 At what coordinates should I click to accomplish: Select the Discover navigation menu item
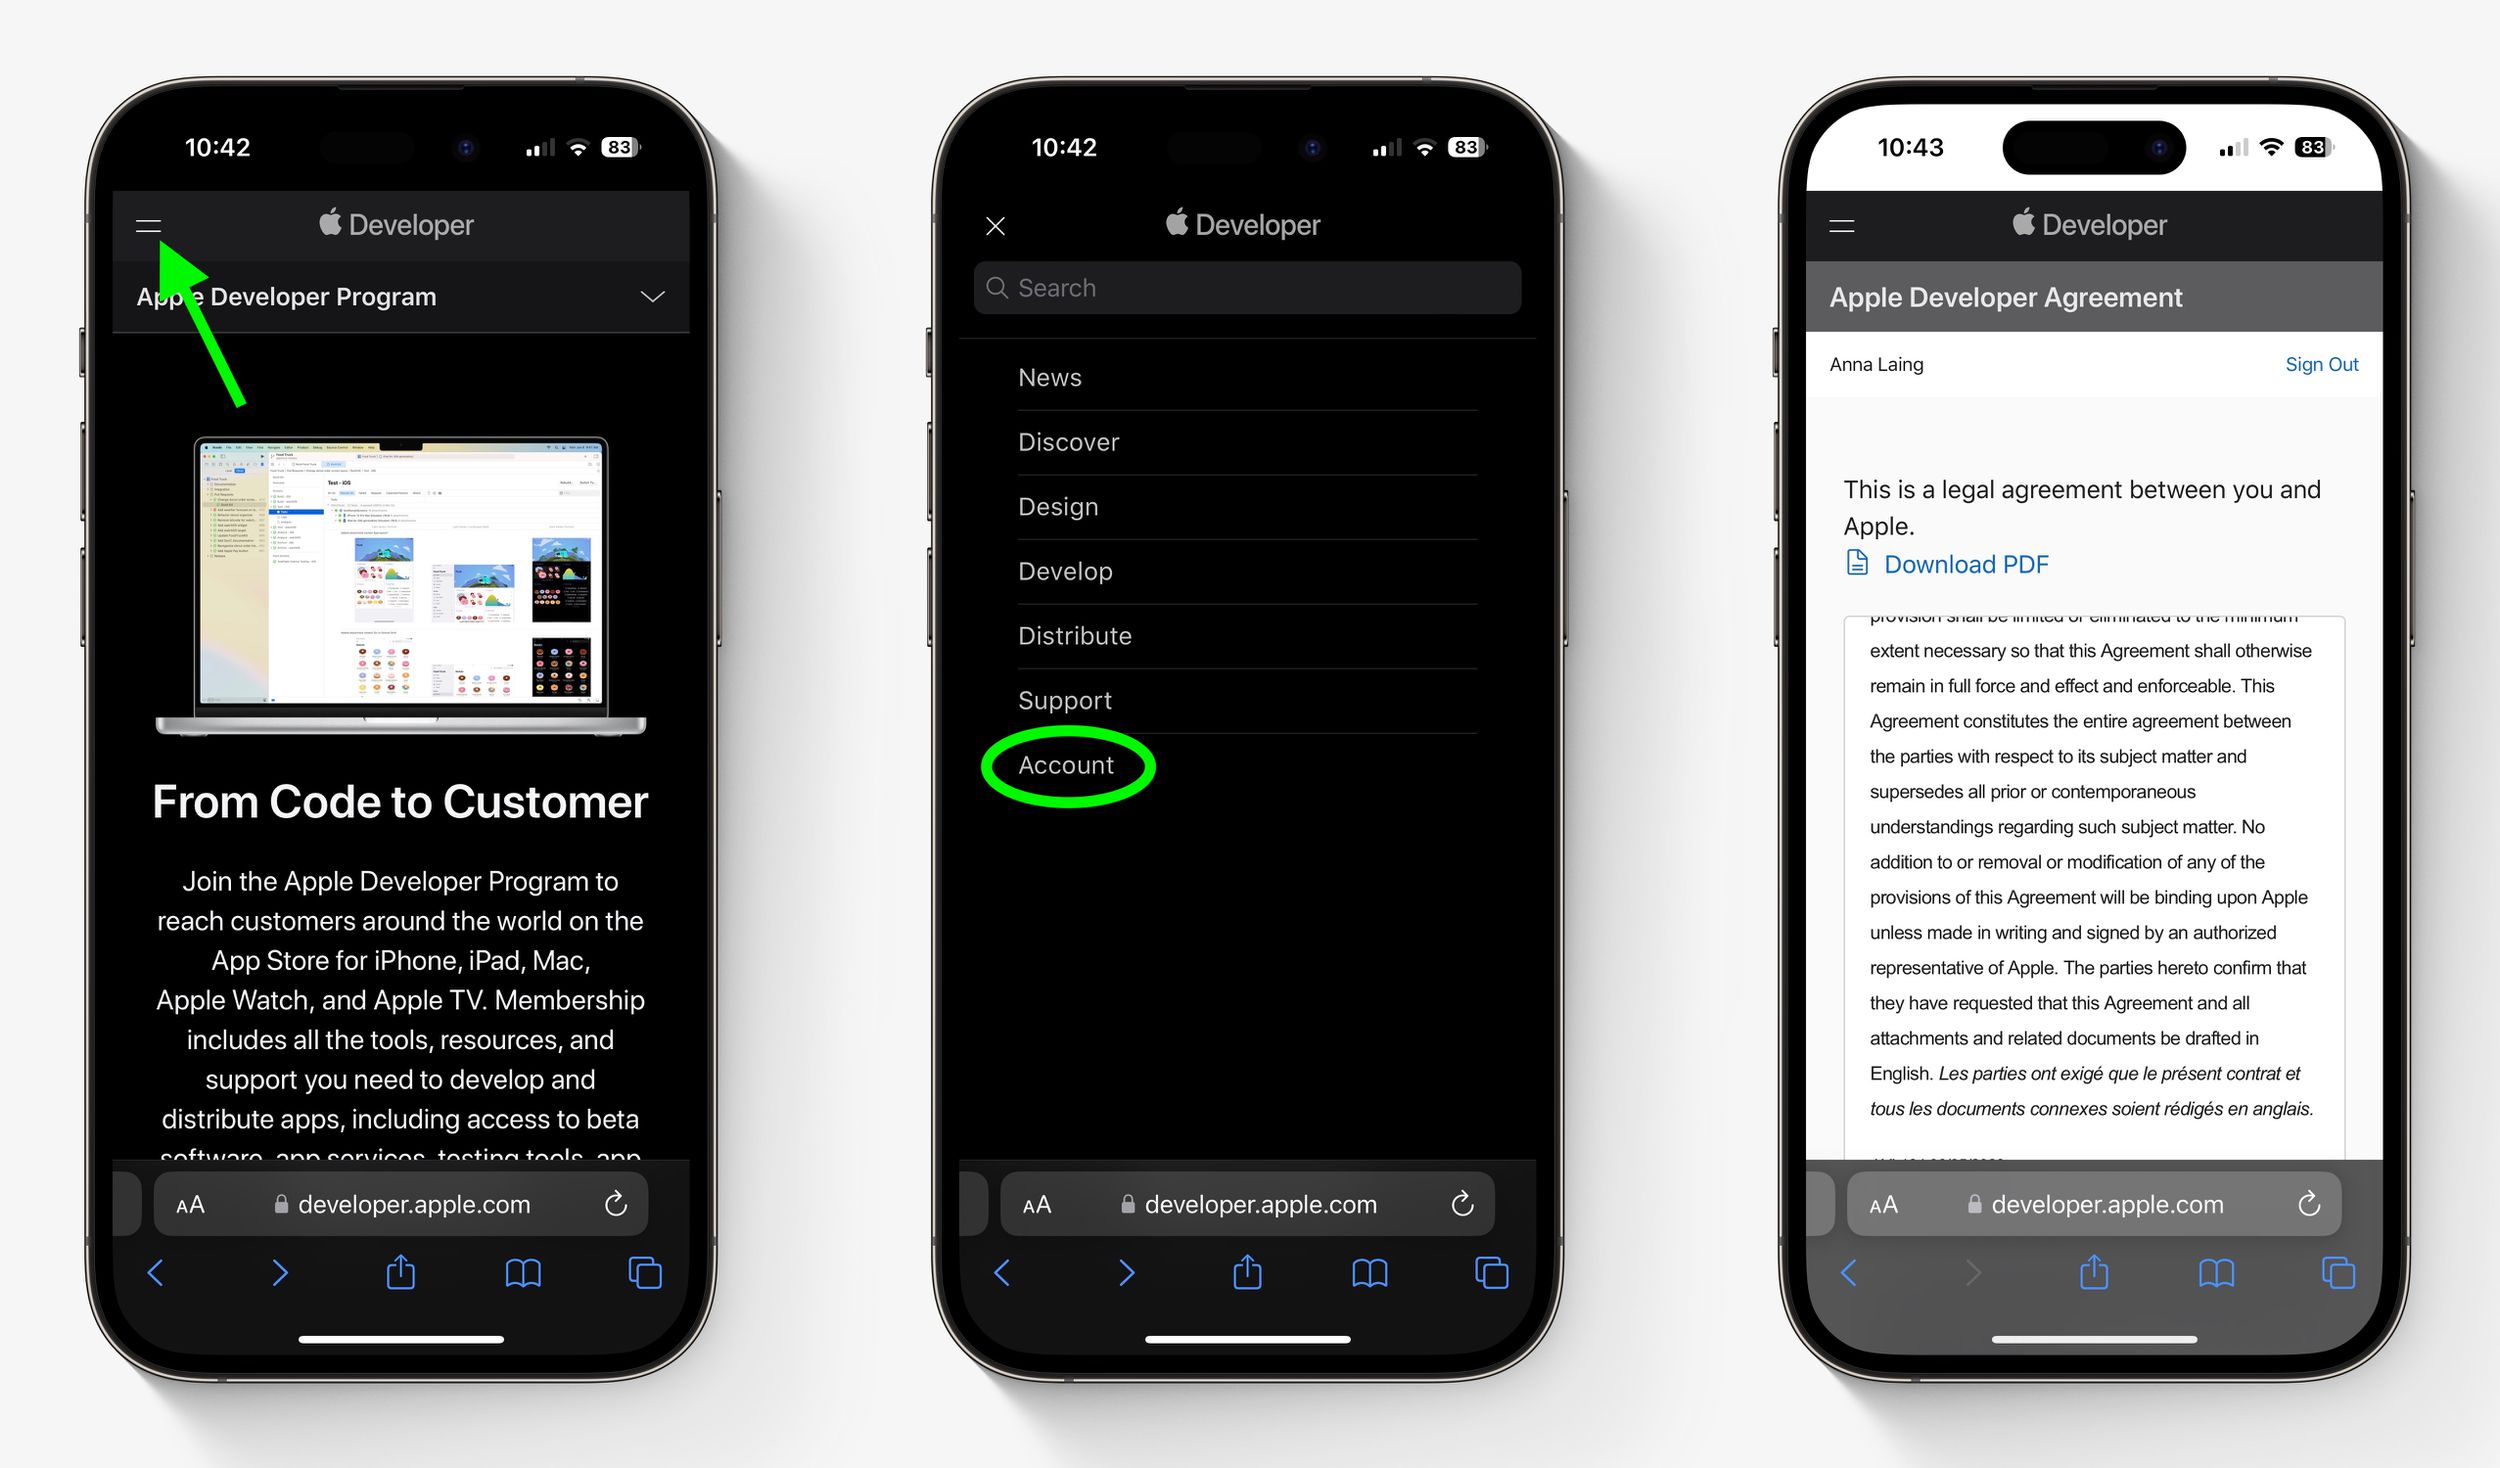(x=1067, y=440)
